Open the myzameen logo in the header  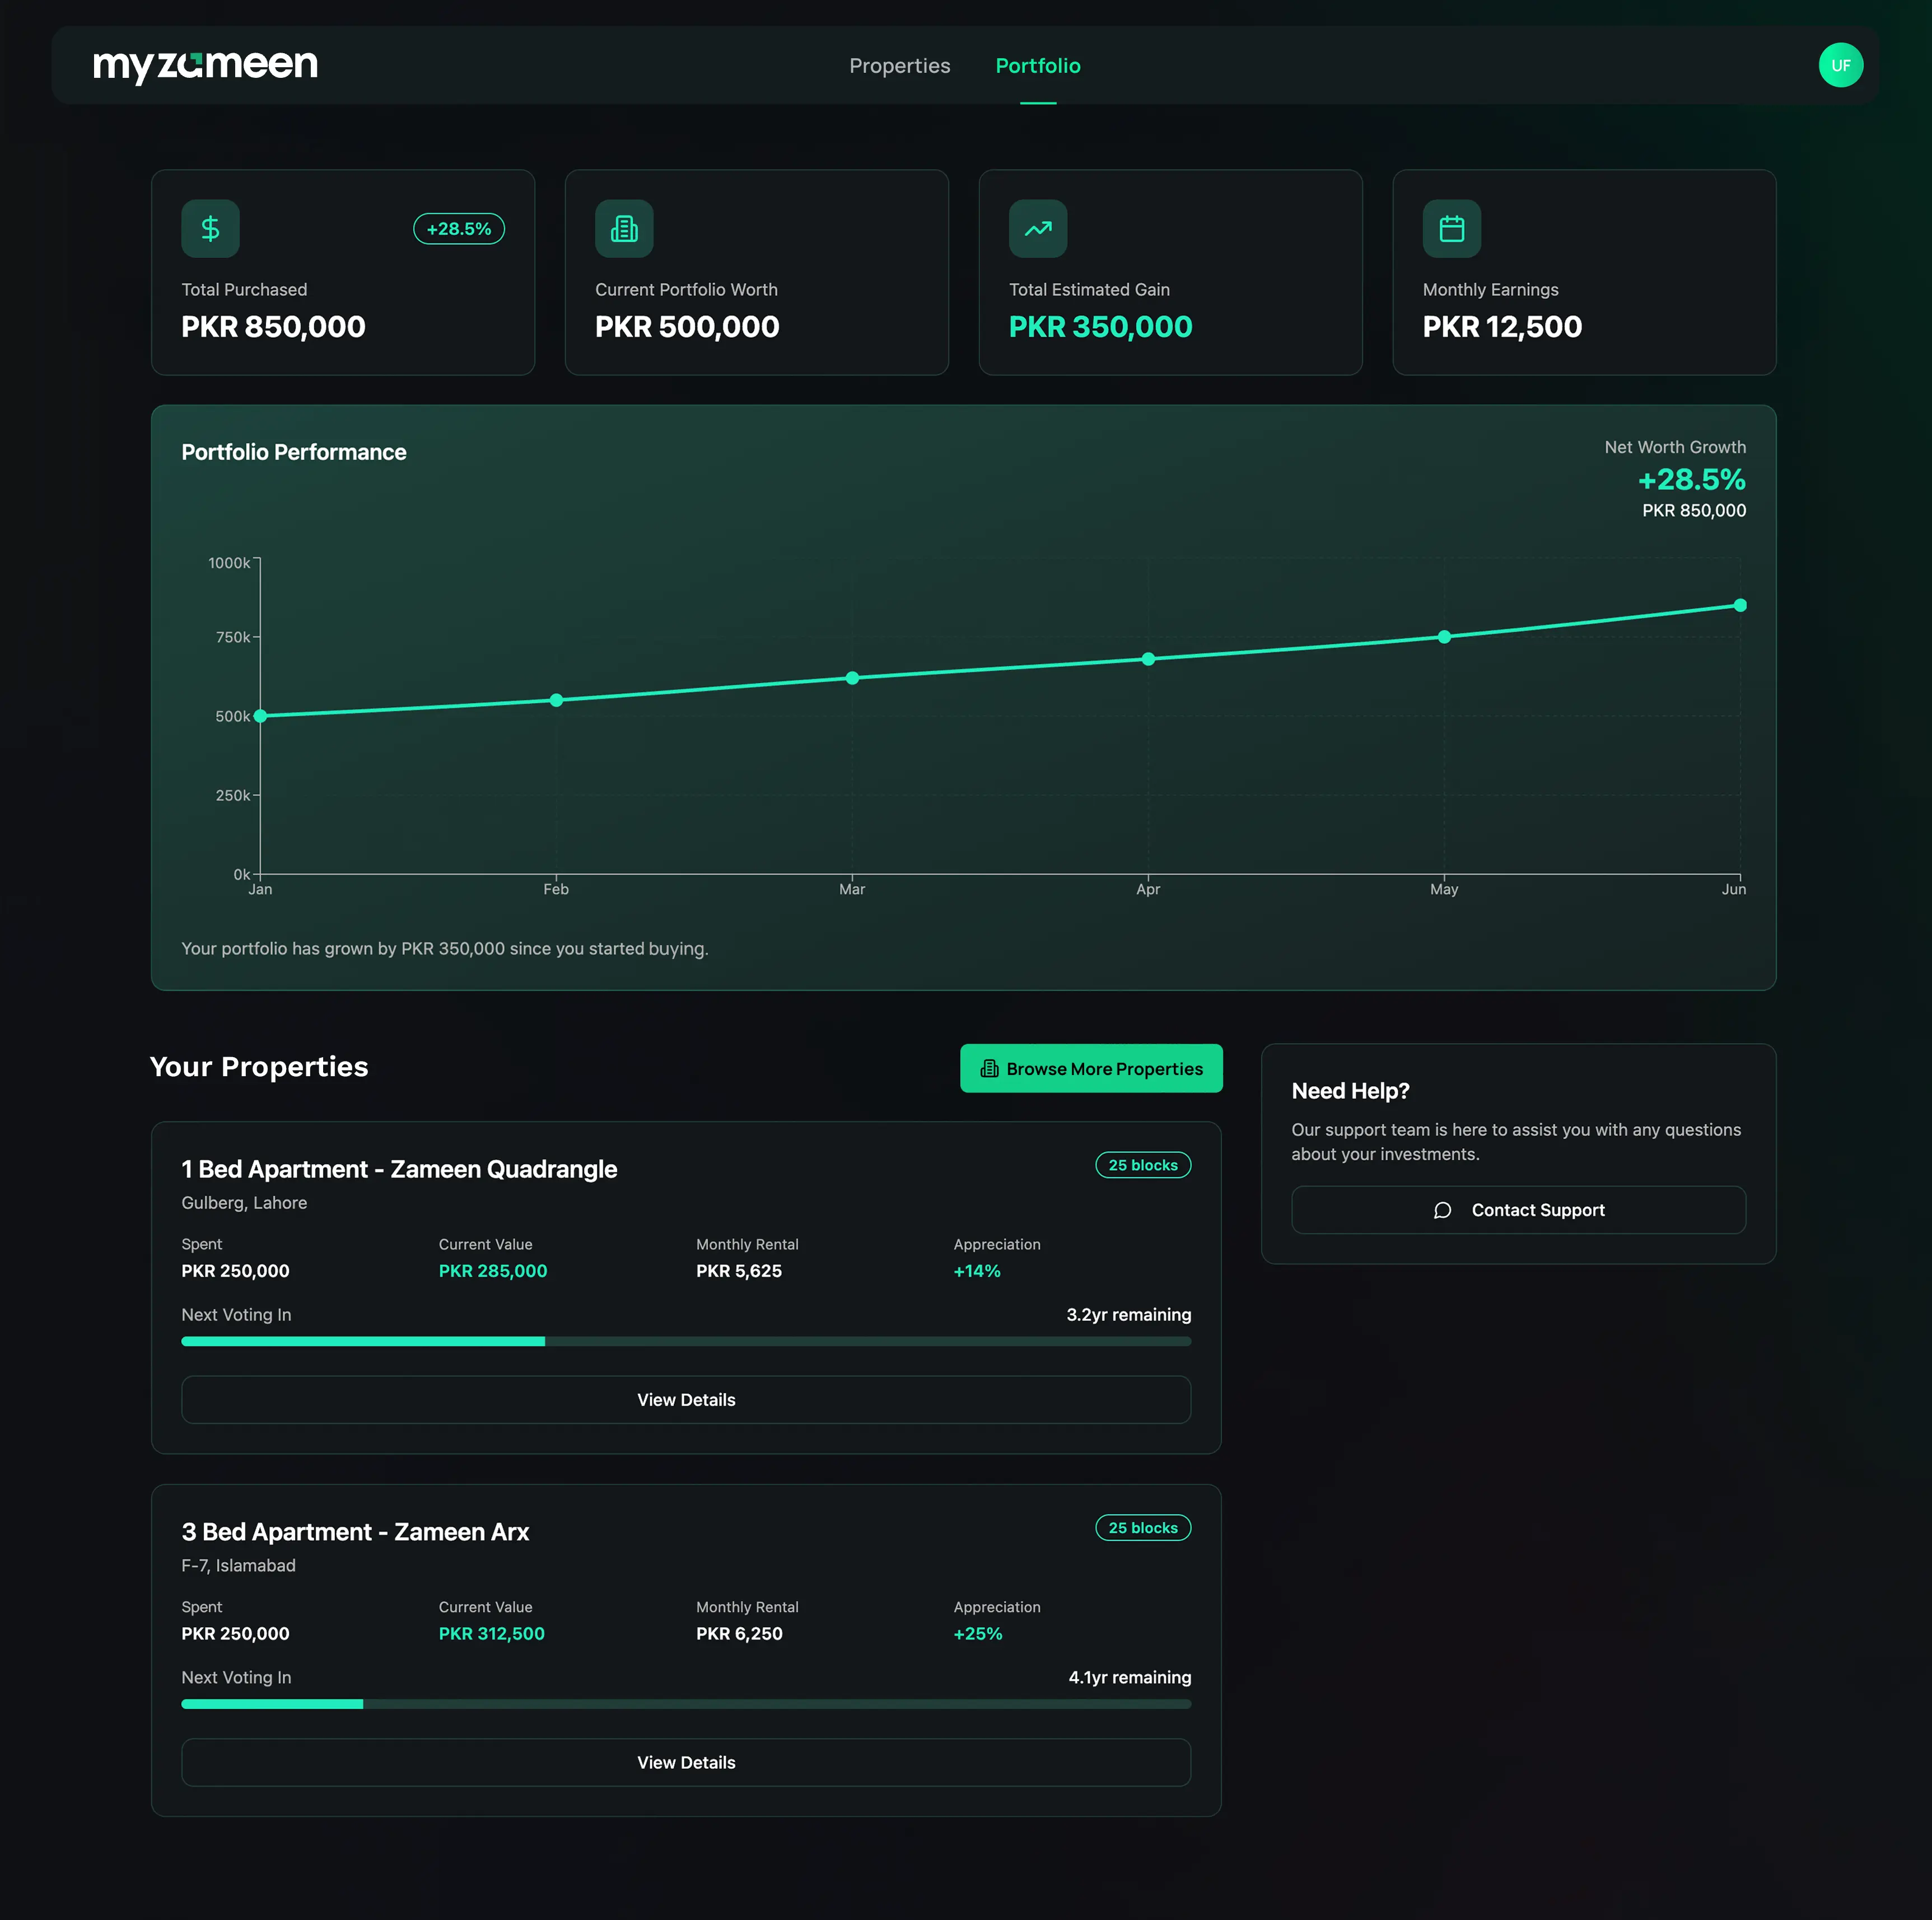pos(204,64)
